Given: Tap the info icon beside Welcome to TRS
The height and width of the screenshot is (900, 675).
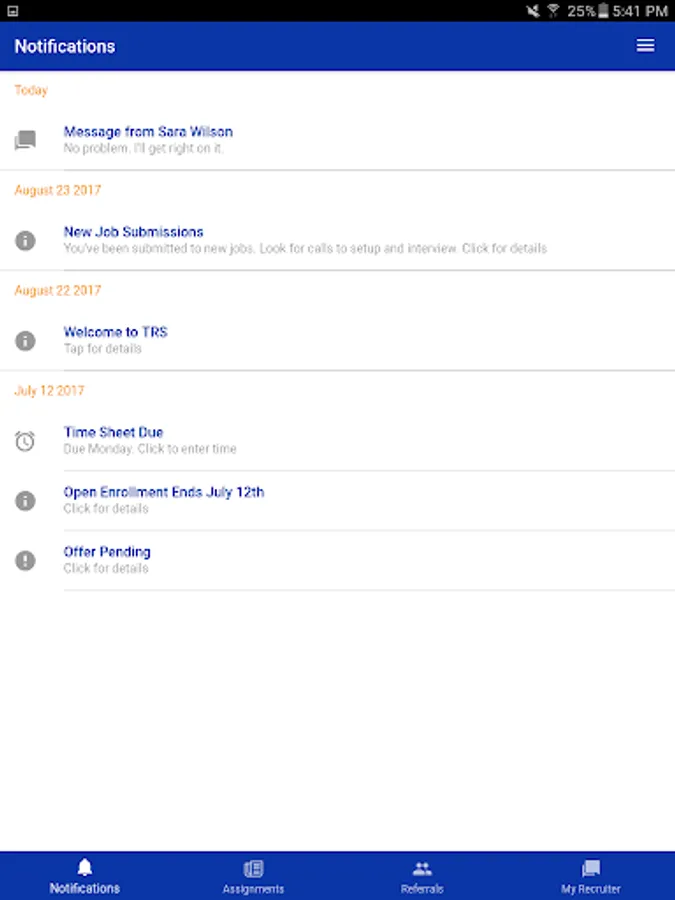Looking at the screenshot, I should click(x=25, y=340).
